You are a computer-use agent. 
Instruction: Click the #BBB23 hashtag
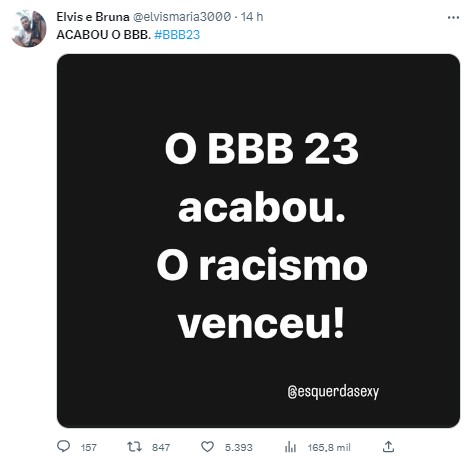click(177, 35)
